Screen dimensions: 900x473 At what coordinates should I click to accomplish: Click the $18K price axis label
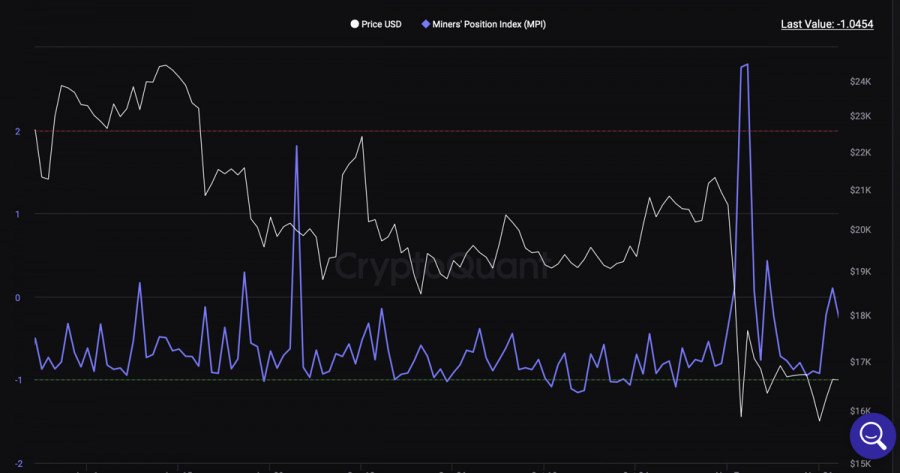point(861,316)
